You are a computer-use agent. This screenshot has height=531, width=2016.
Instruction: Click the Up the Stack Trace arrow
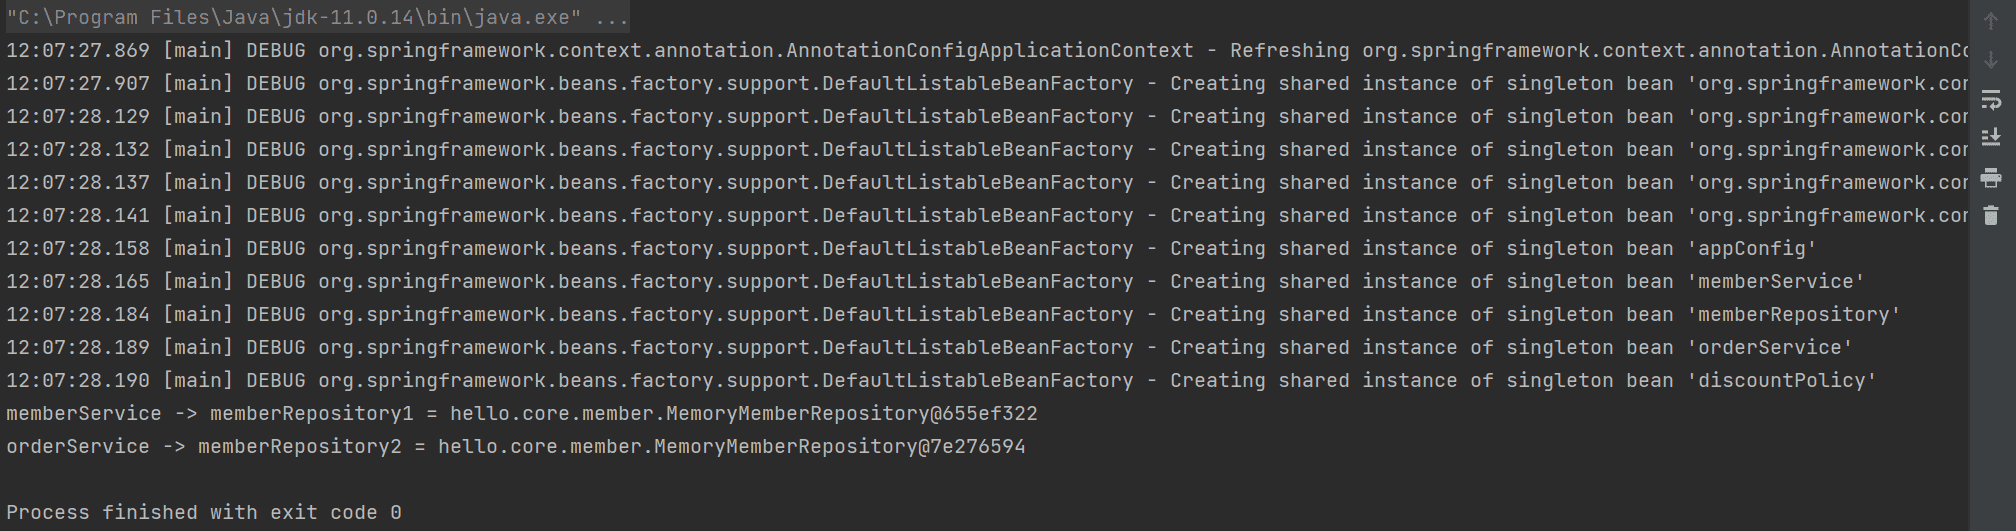point(1991,21)
